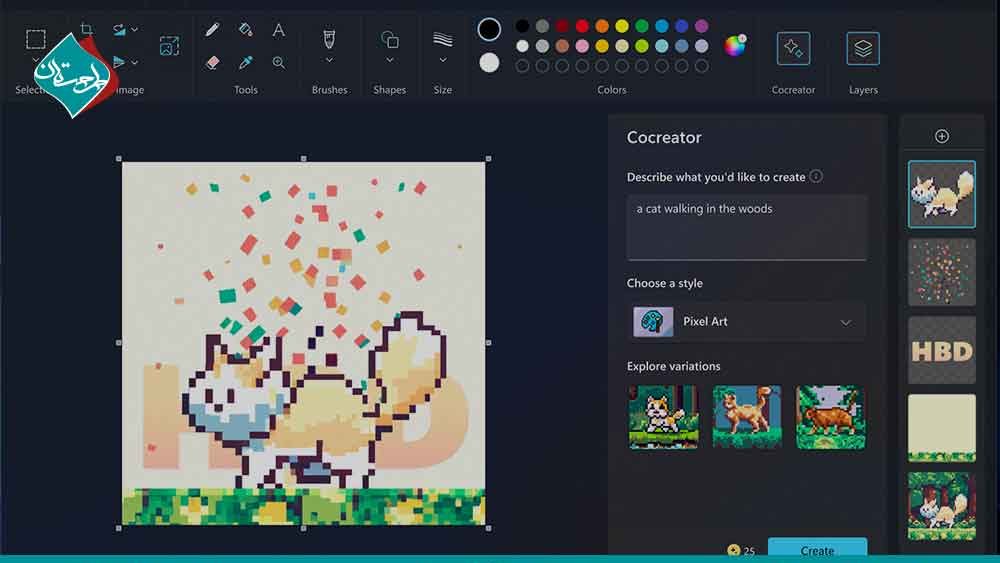1000x563 pixels.
Task: Toggle the Layers panel button
Action: (863, 48)
